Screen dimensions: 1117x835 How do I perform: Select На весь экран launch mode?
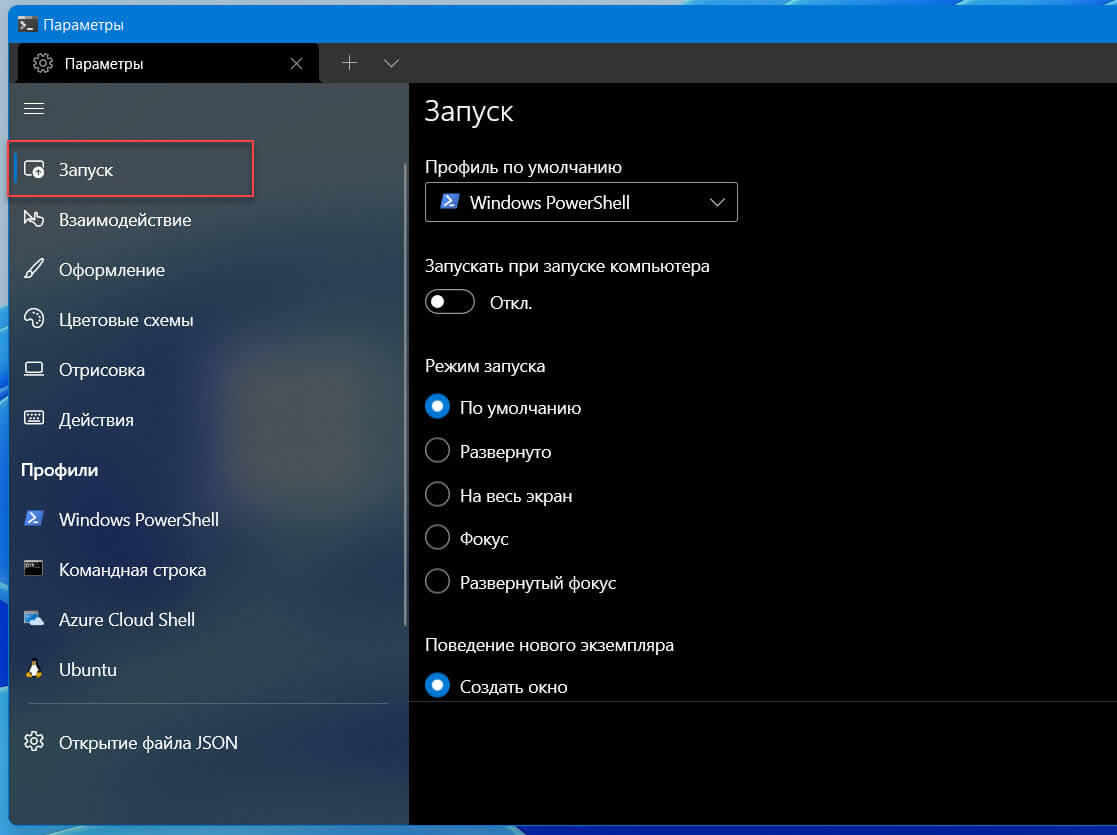437,494
